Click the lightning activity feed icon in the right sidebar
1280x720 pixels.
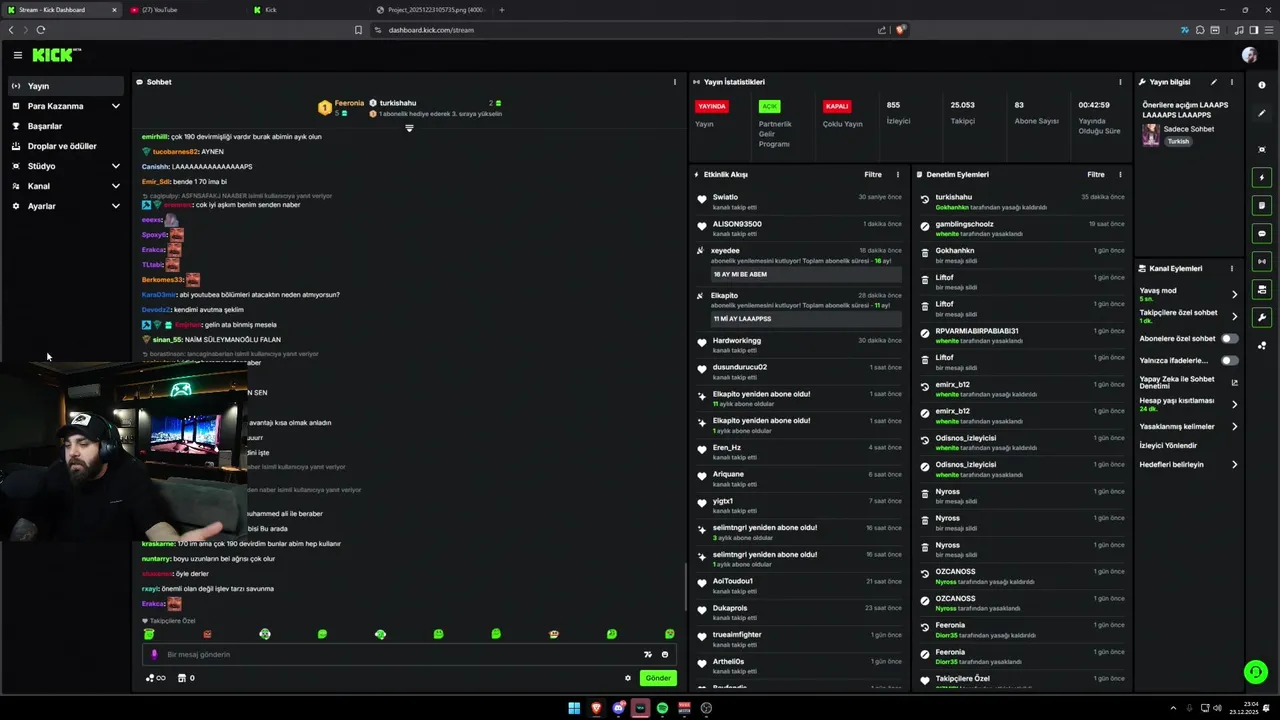coord(1262,177)
